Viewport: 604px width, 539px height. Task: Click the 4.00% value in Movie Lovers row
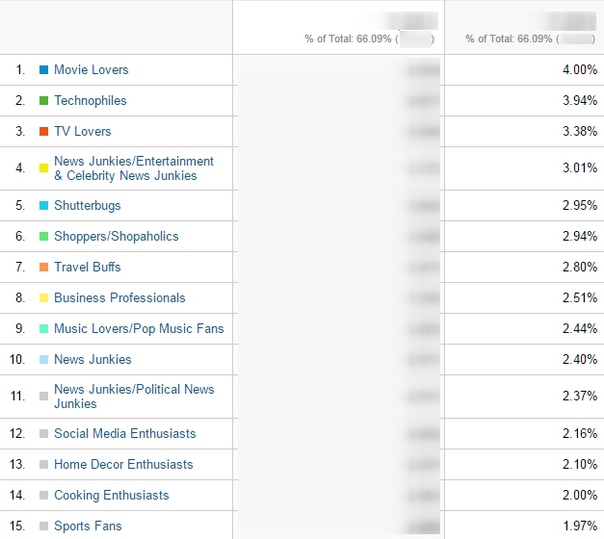click(x=579, y=70)
